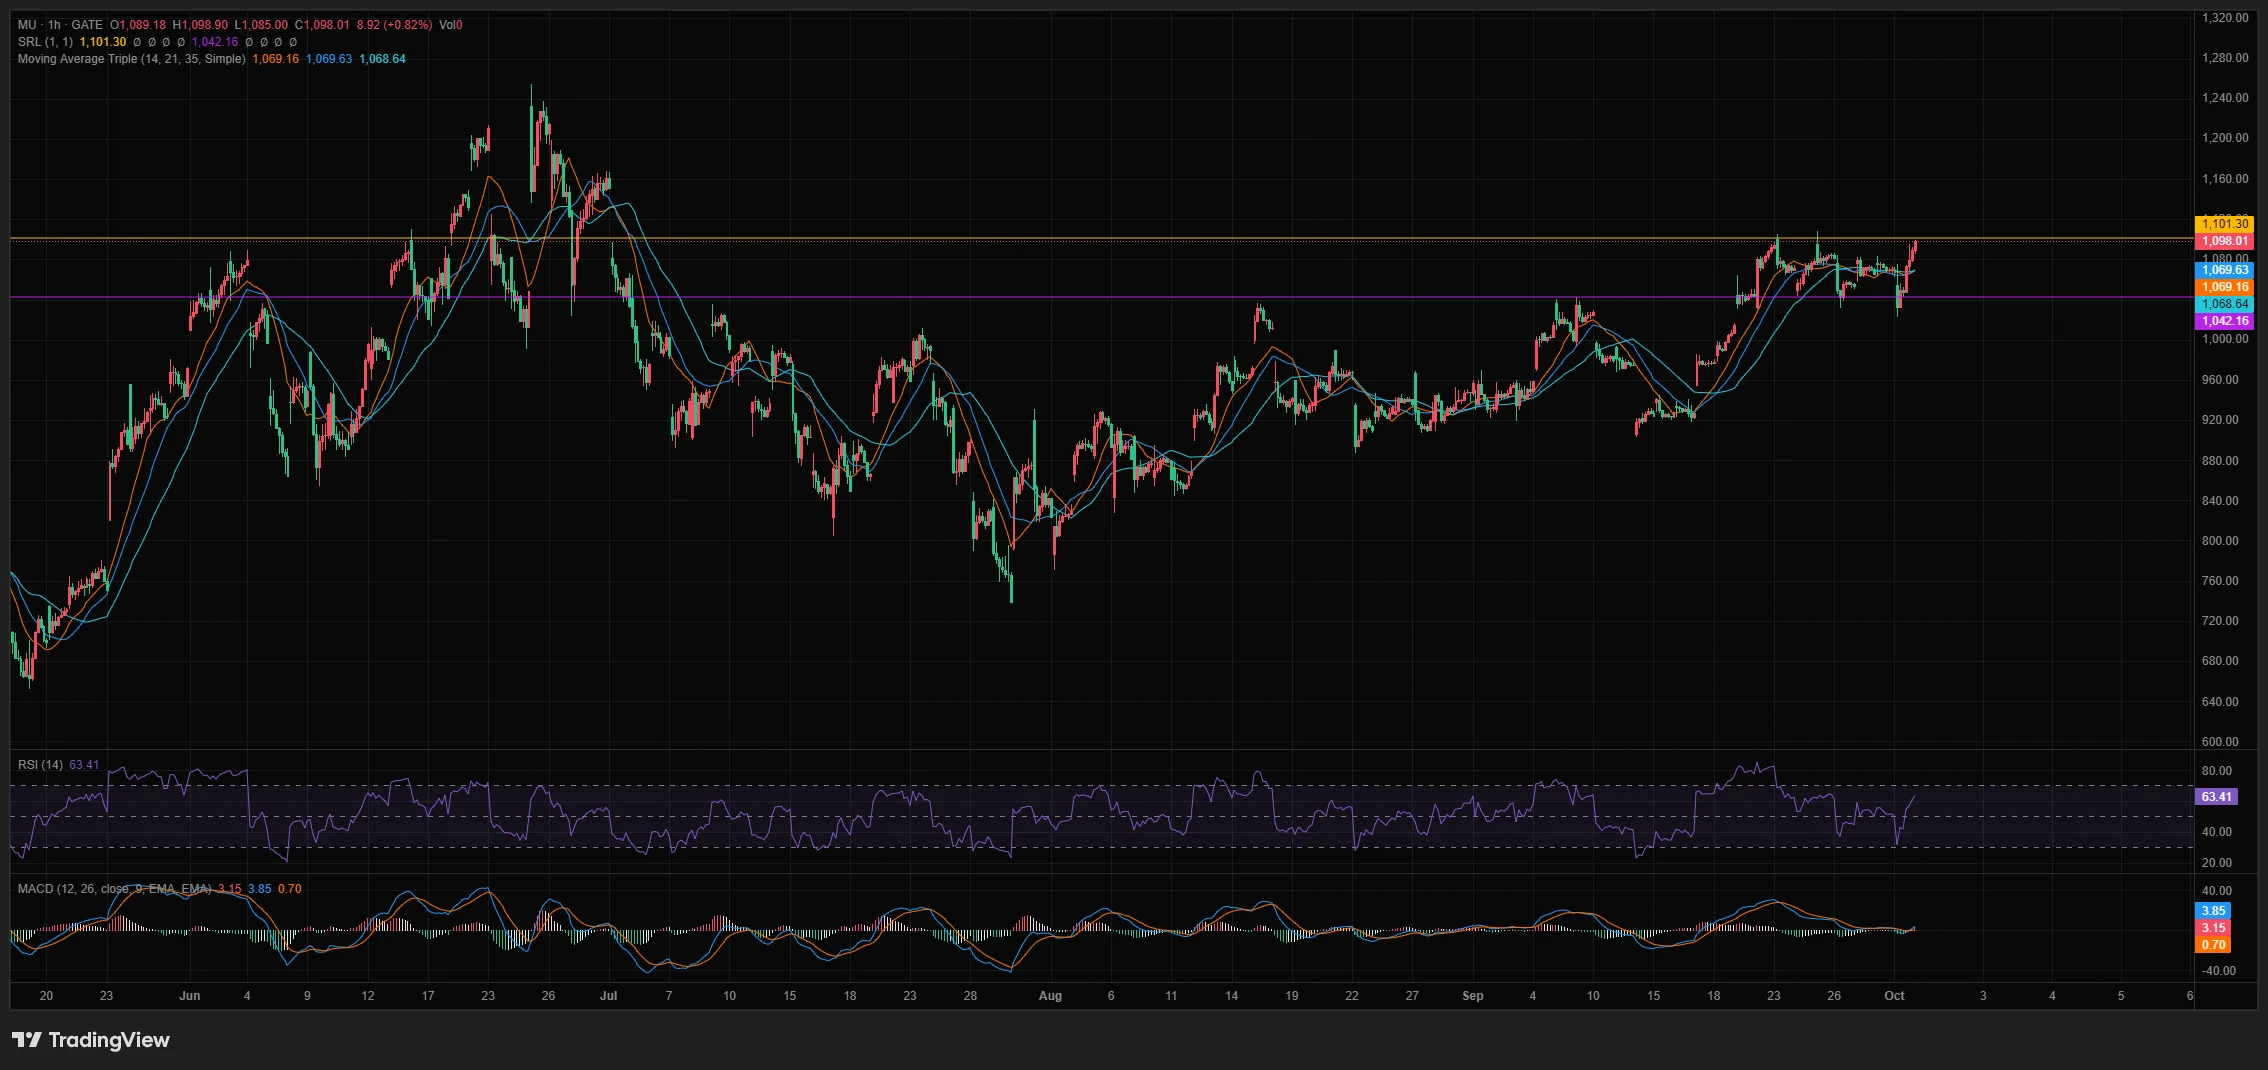The image size is (2268, 1070).
Task: Select the MACD indicator label
Action: [x=114, y=889]
